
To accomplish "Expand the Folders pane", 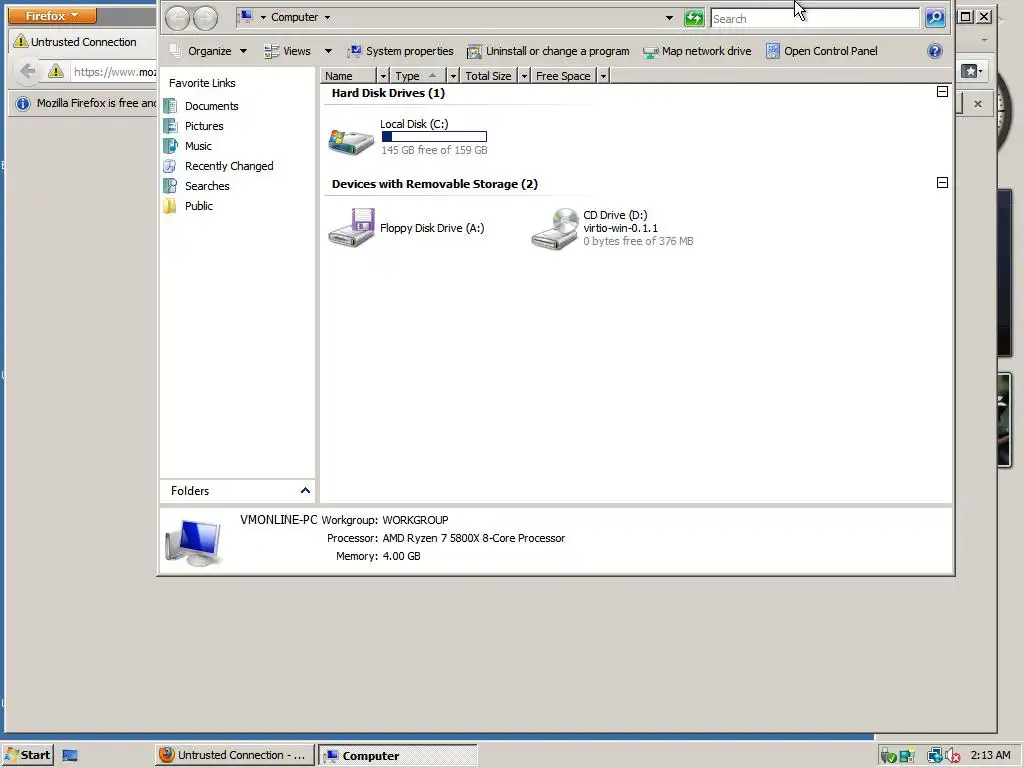I will (304, 490).
